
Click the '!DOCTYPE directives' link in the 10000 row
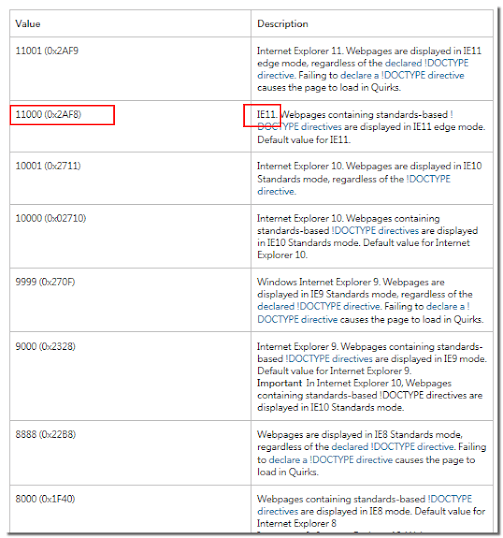click(x=375, y=231)
